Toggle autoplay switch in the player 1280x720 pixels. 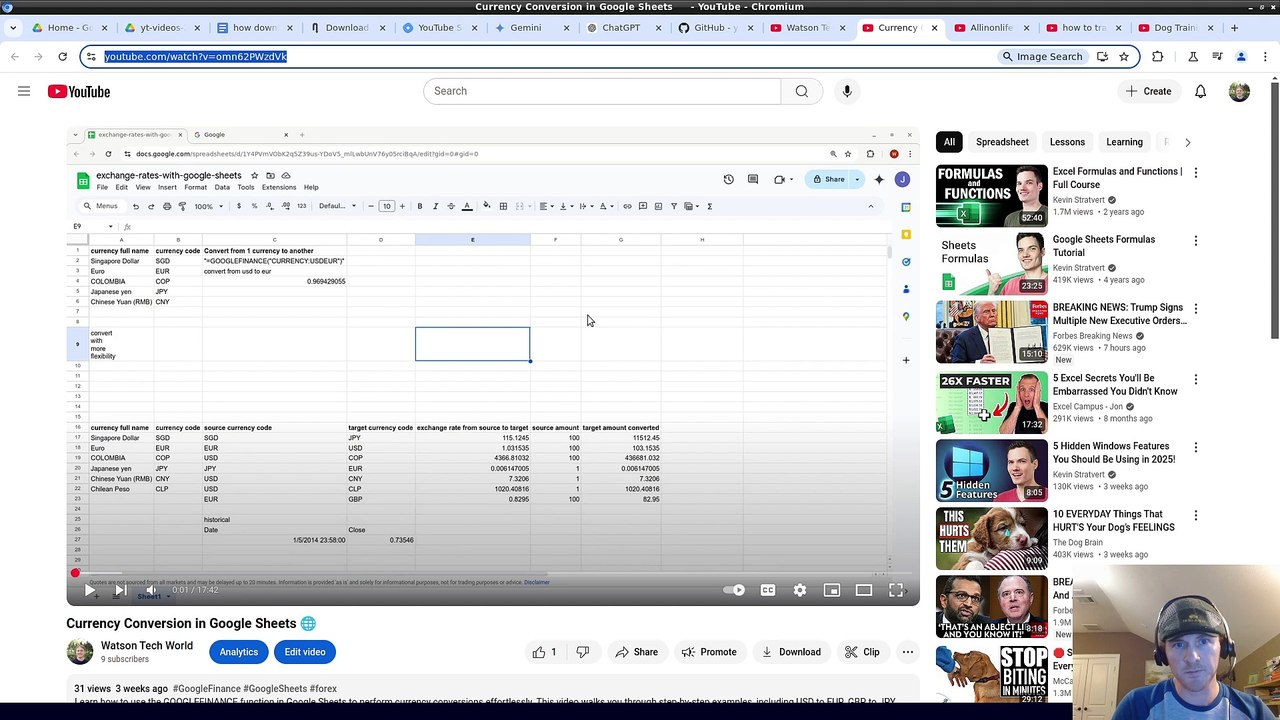point(735,590)
